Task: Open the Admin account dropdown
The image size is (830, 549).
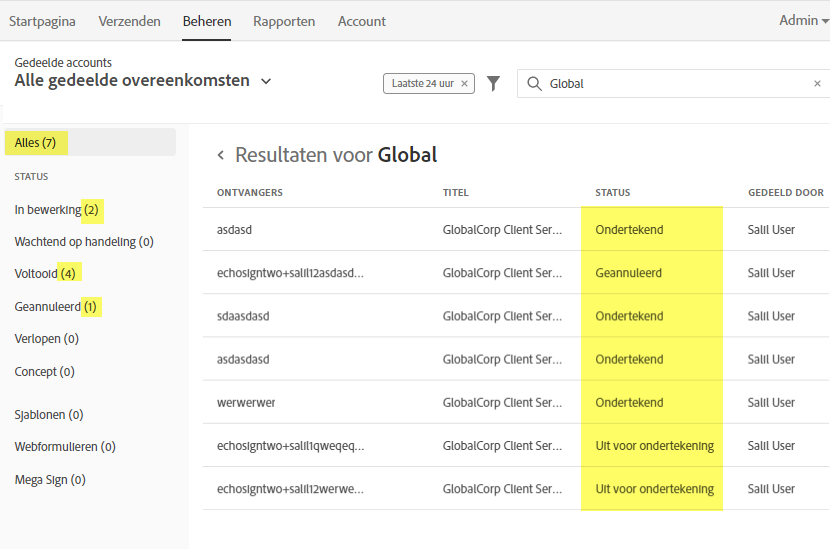Action: [803, 20]
